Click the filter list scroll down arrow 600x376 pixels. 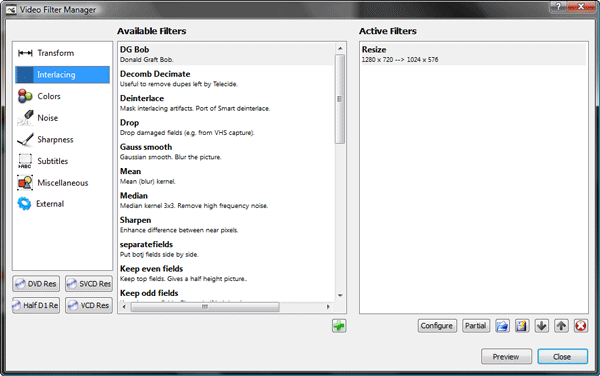(340, 295)
